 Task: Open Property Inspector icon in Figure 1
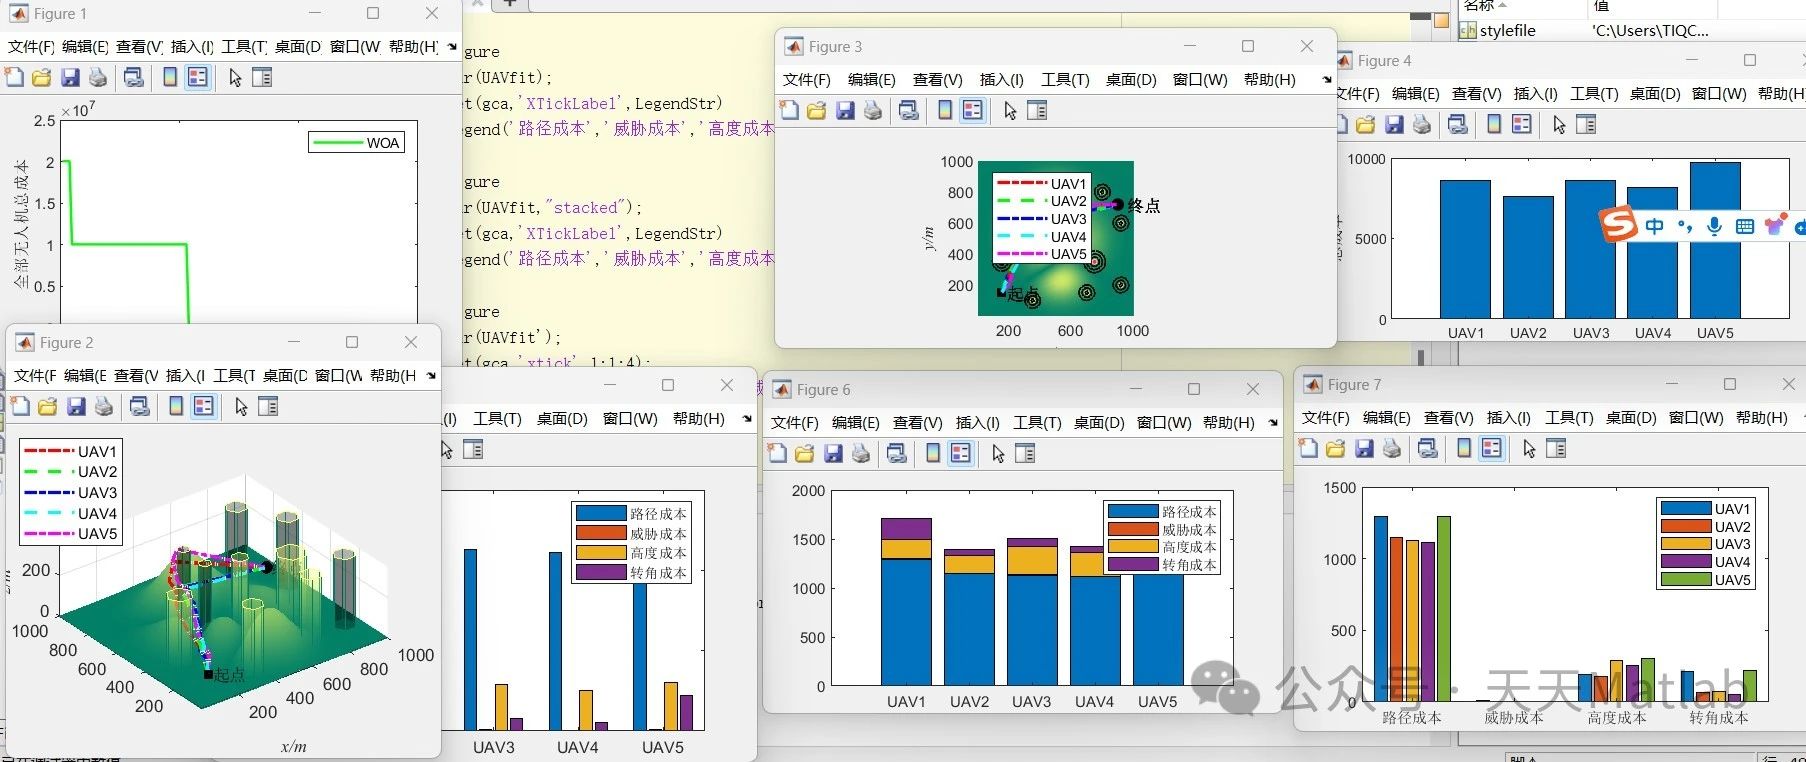coord(262,77)
